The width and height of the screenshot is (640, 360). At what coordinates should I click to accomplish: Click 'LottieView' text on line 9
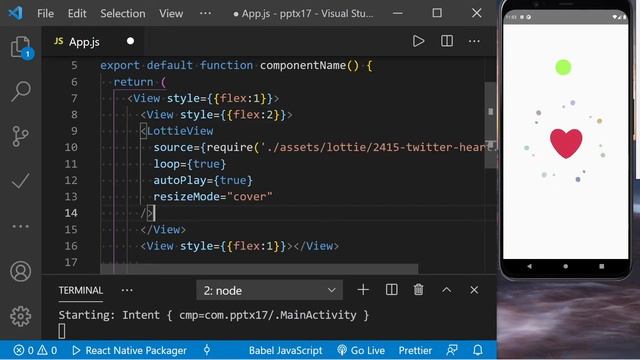pos(180,131)
